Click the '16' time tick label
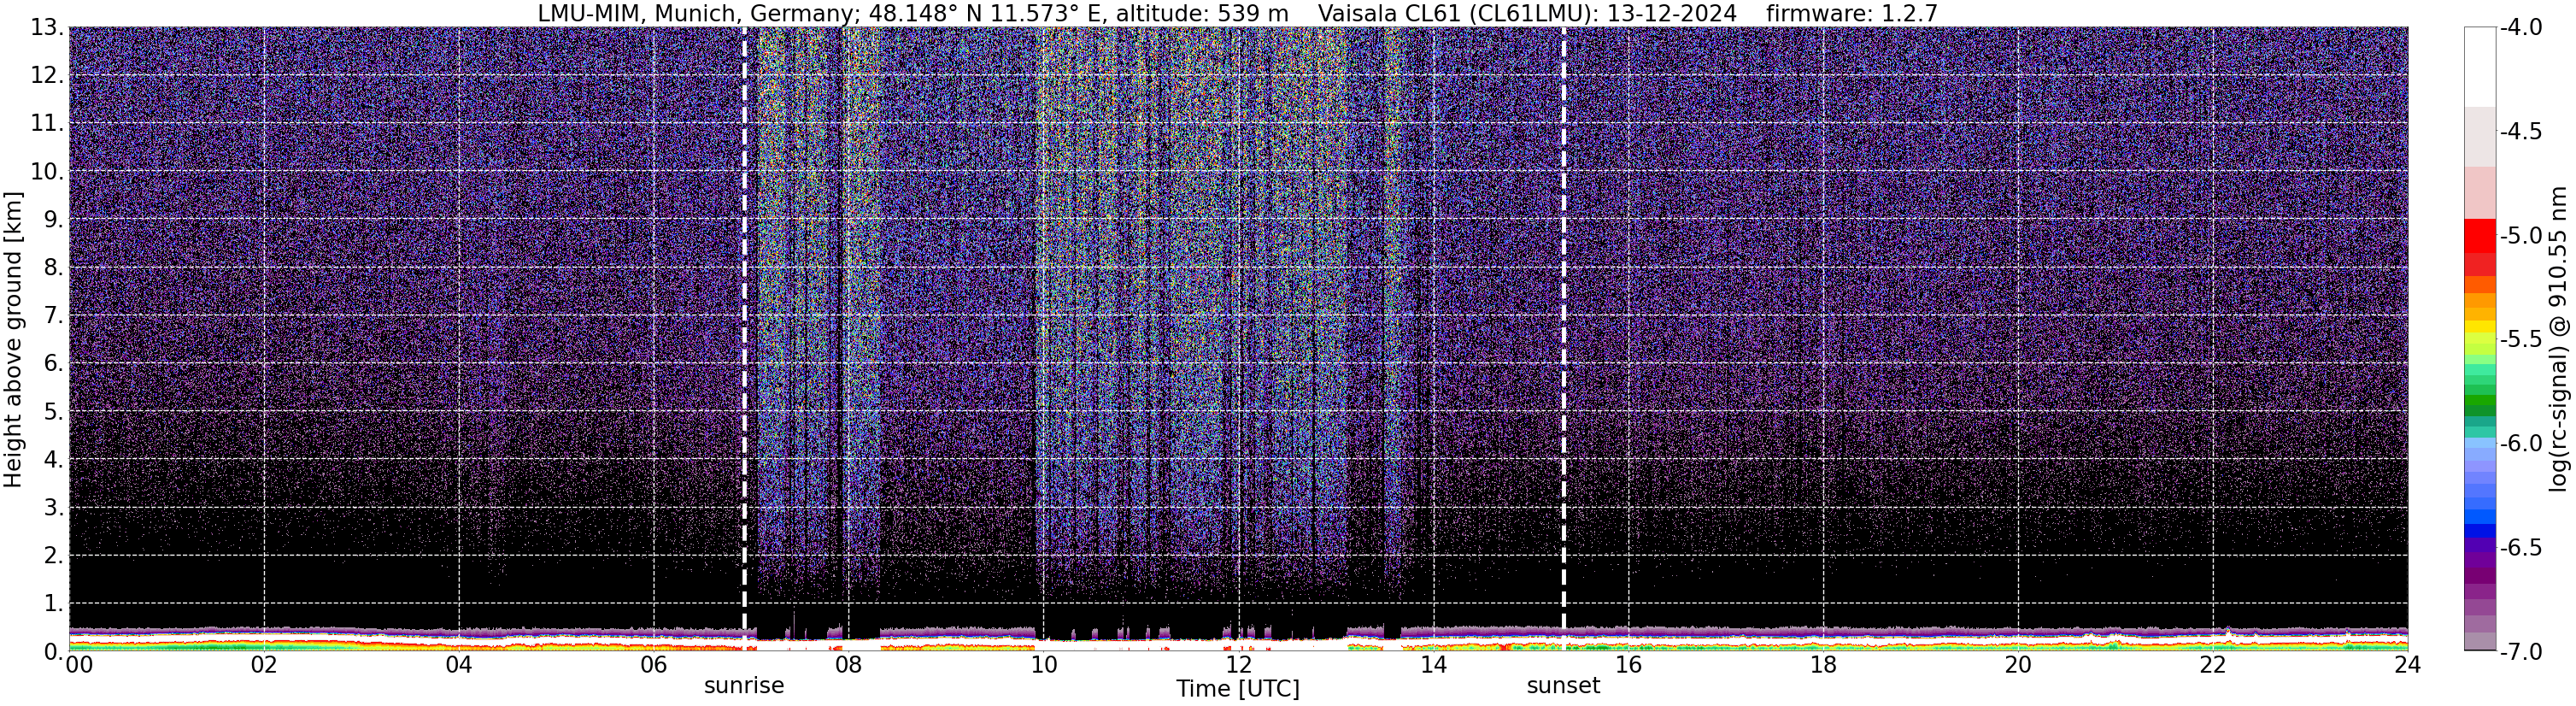Screen dimensions: 2576x706 pyautogui.click(x=1628, y=665)
